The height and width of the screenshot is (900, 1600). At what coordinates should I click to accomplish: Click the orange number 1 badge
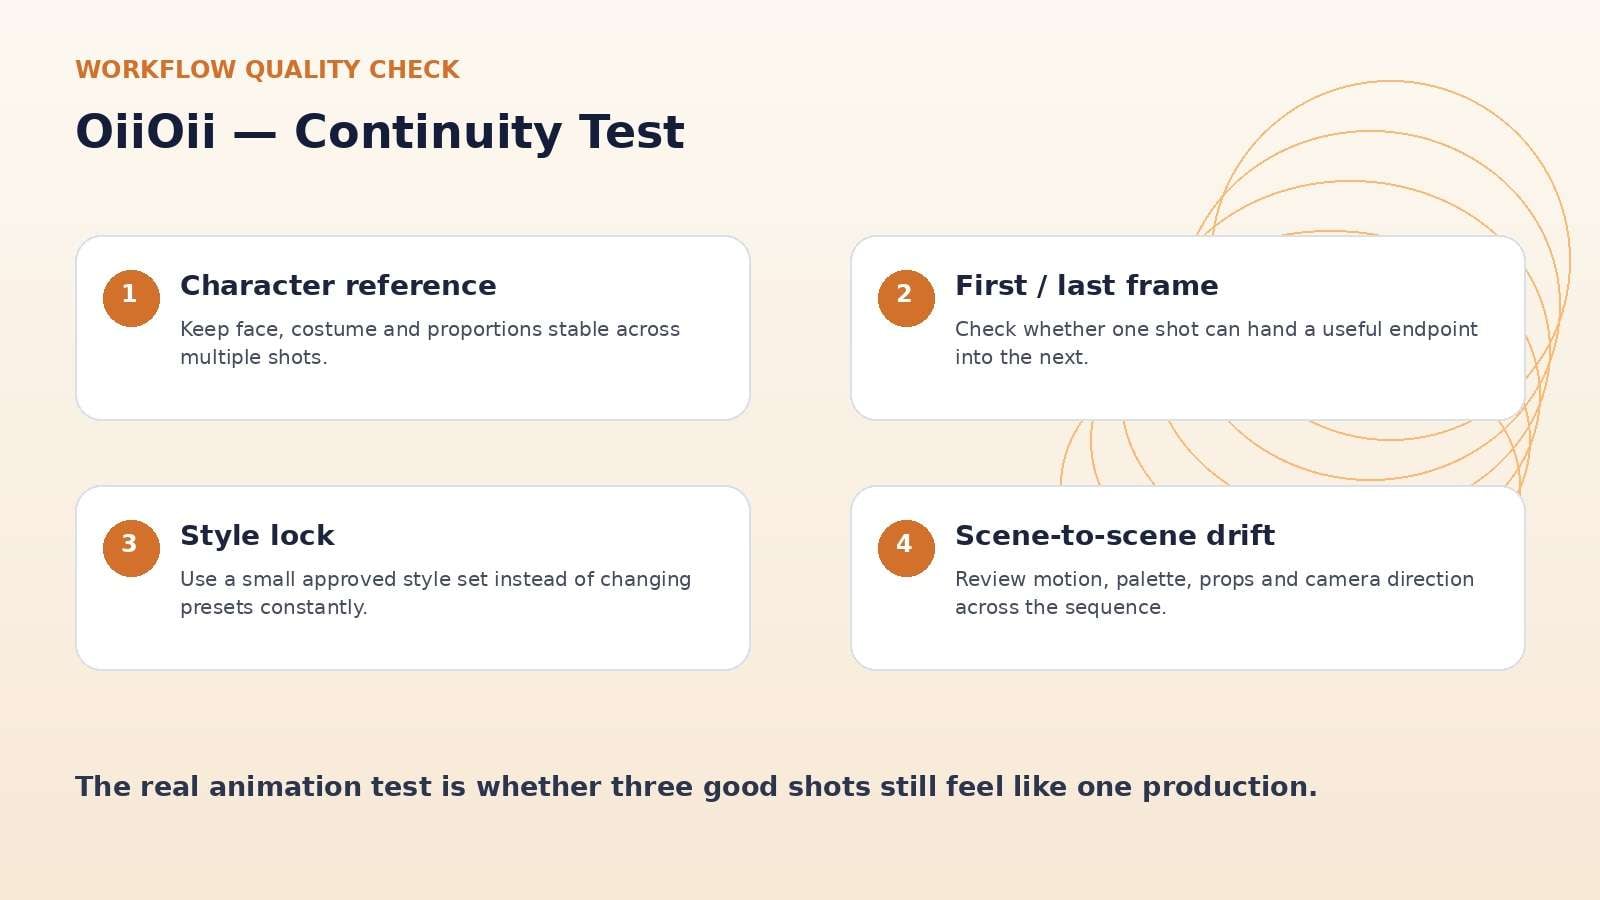[131, 298]
